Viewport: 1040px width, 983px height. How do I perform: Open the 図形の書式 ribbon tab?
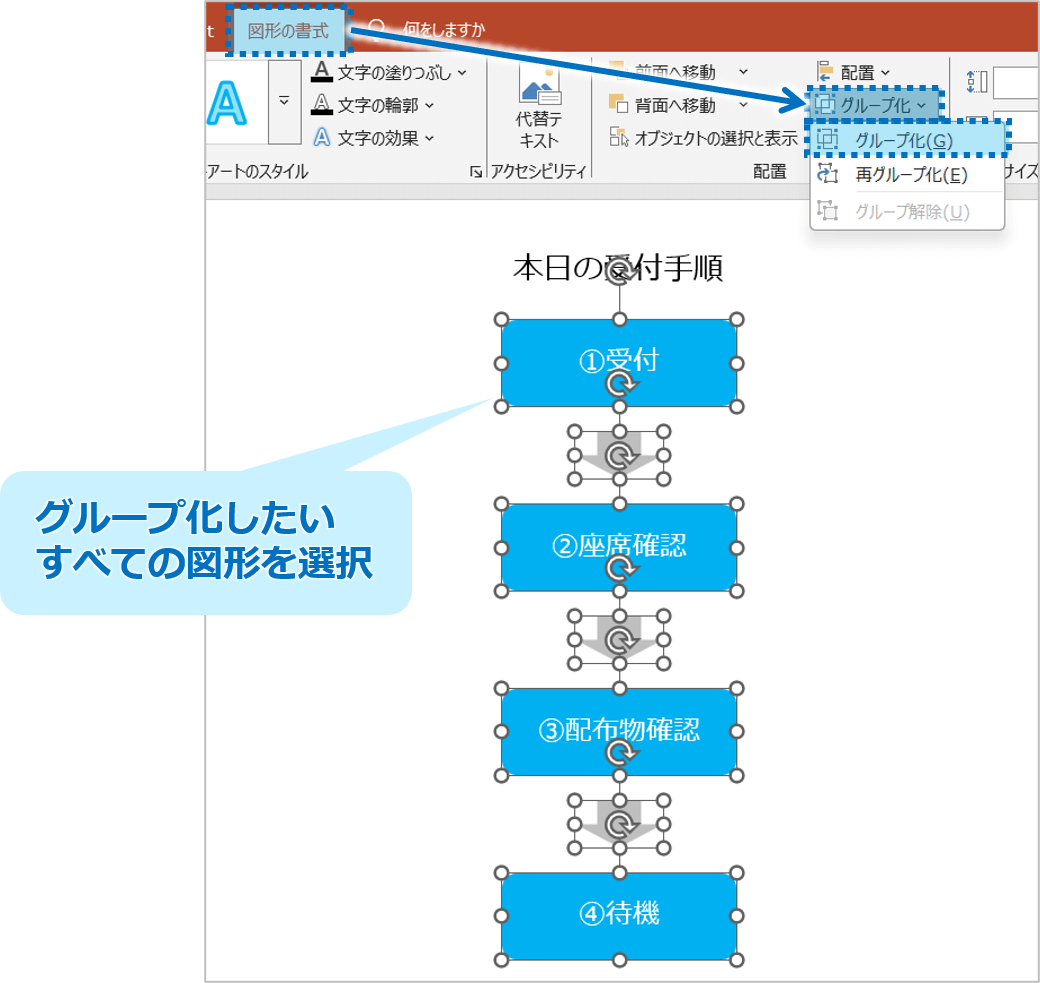point(288,31)
